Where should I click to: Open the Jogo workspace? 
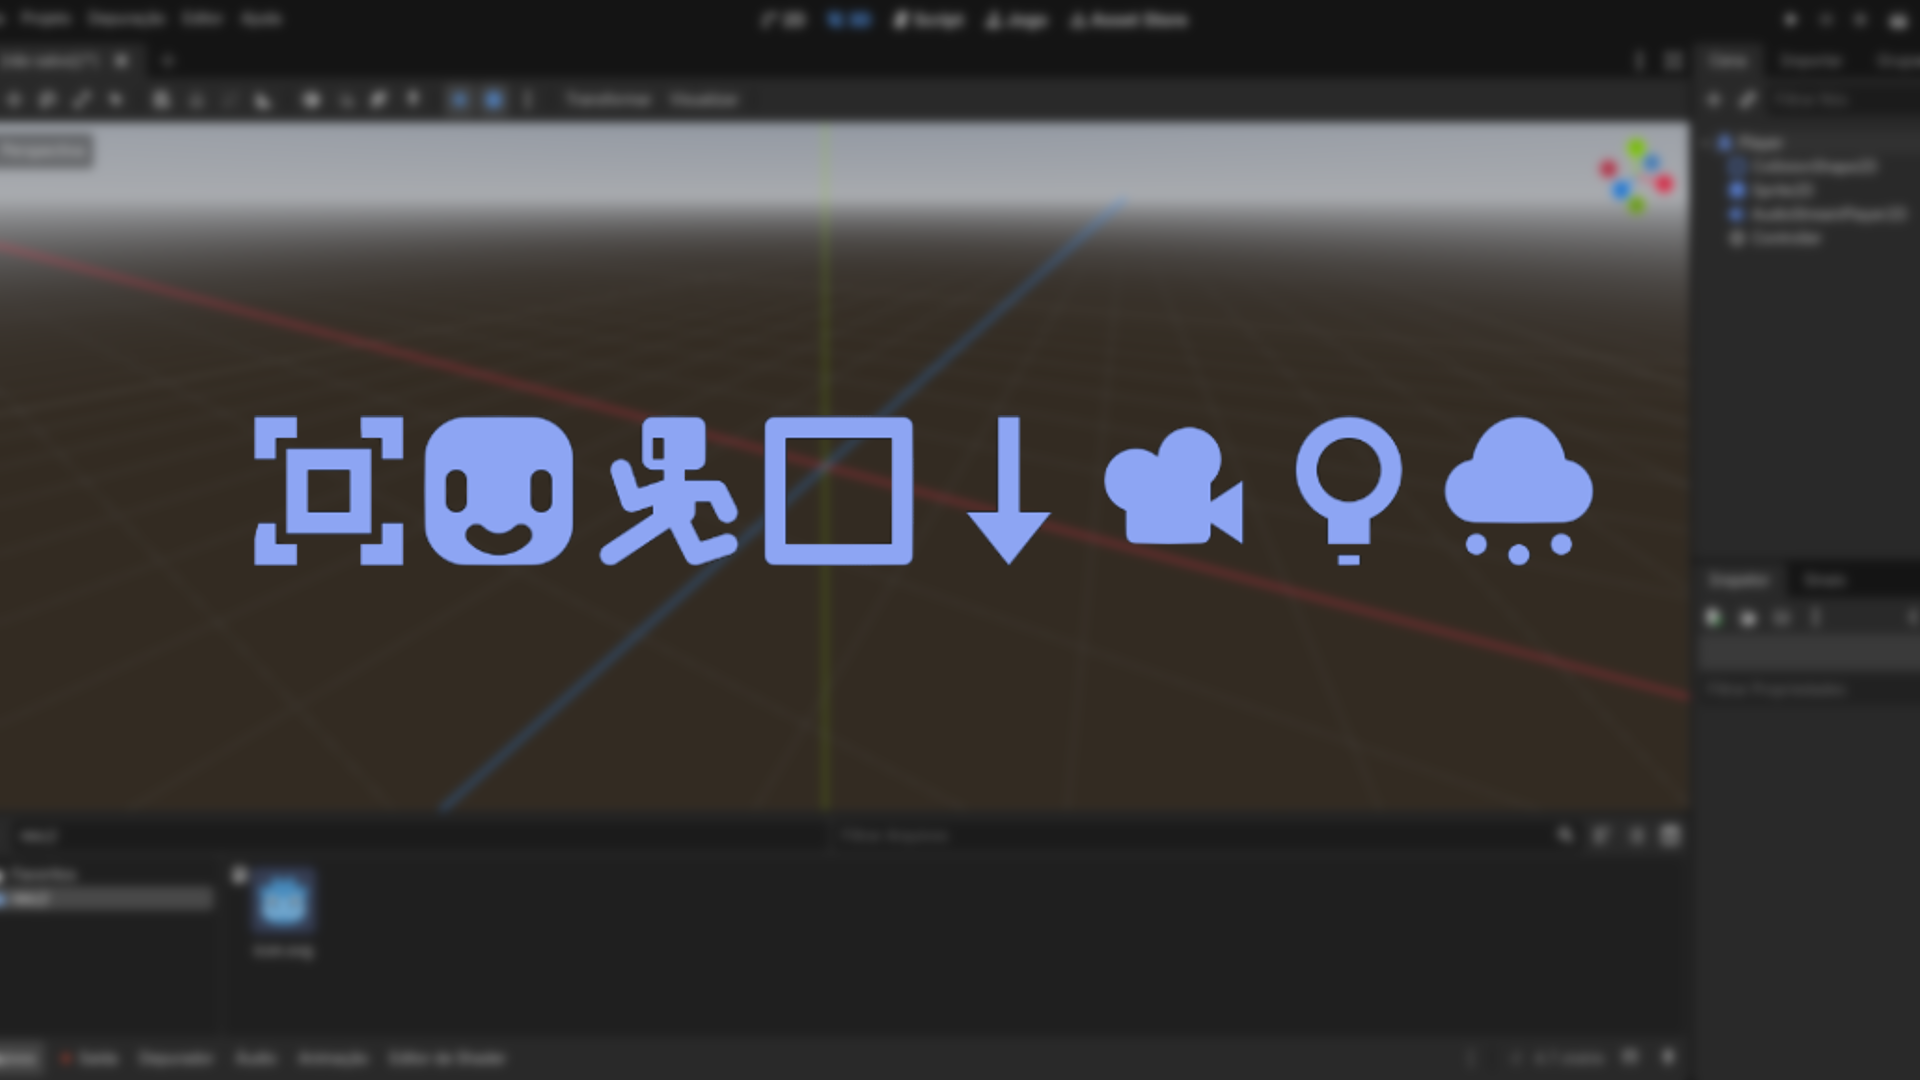pos(1016,20)
